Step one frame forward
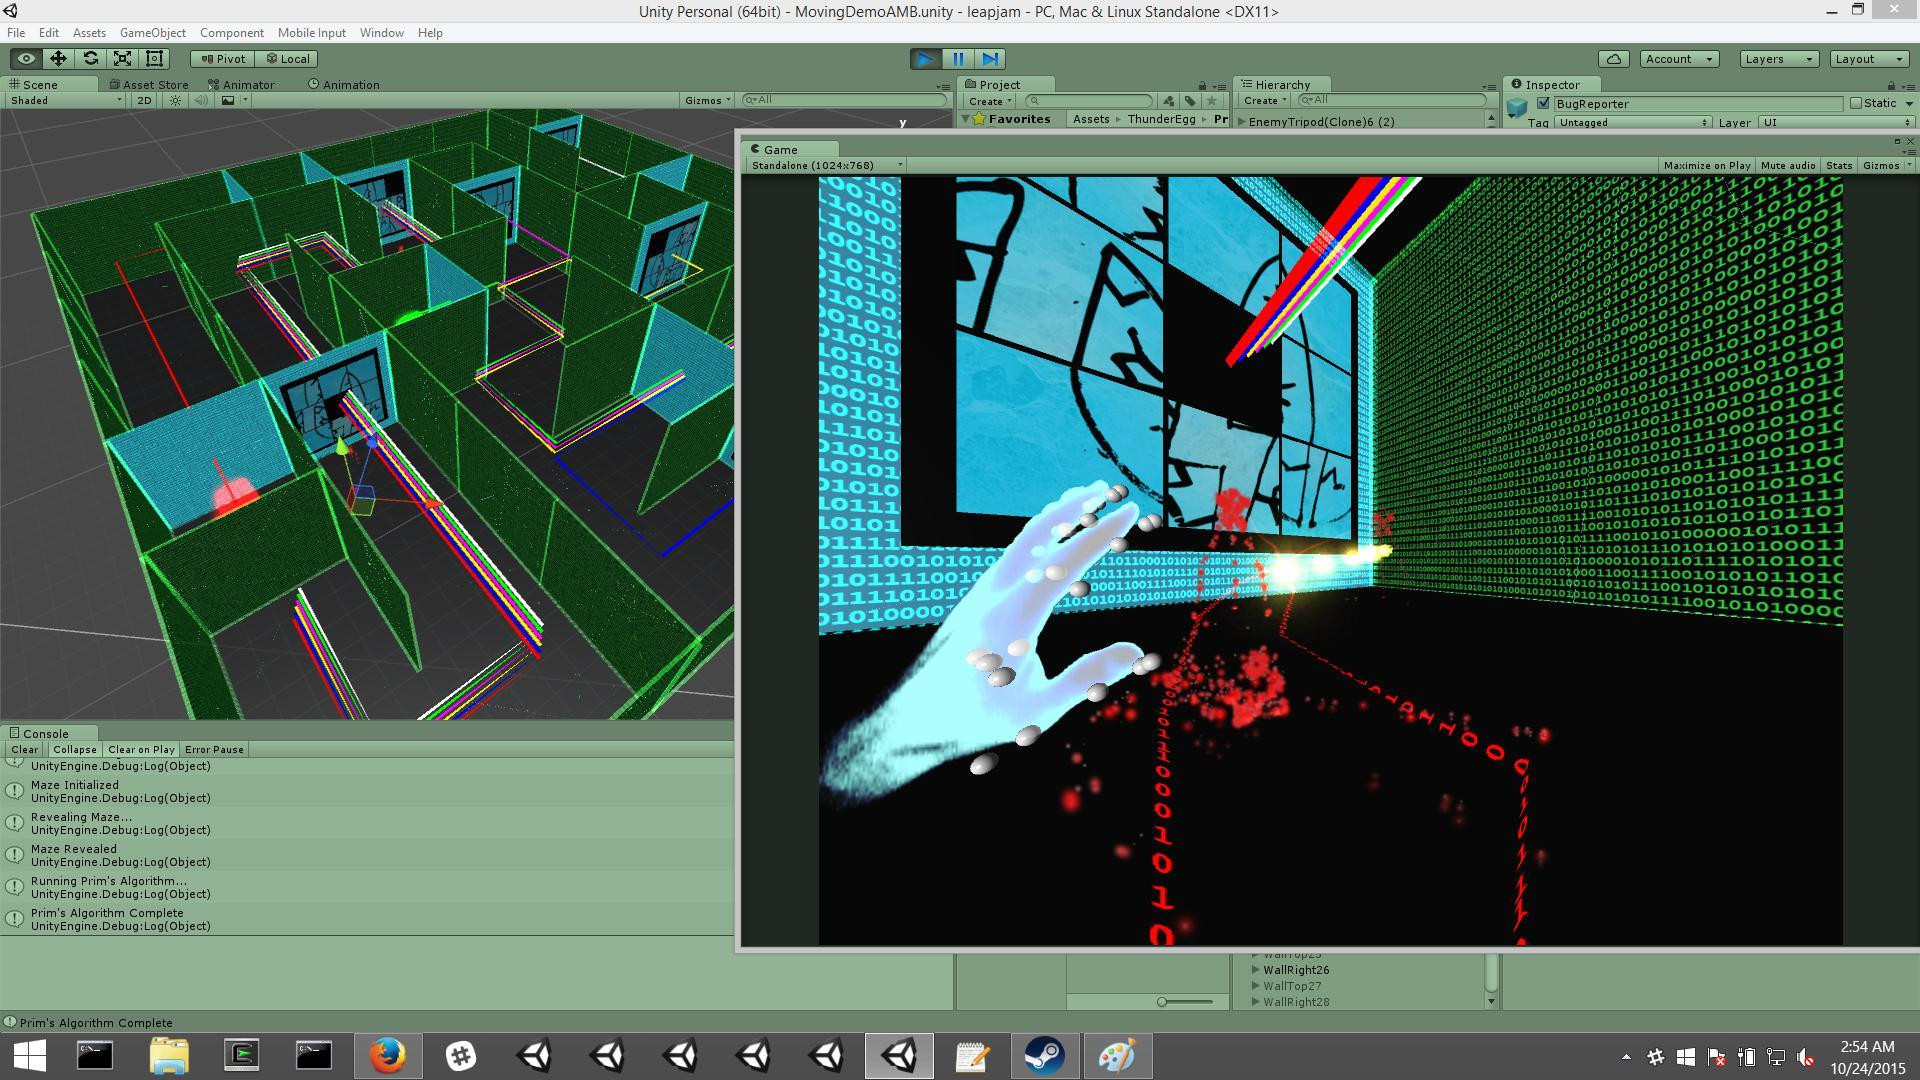This screenshot has height=1080, width=1920. click(x=990, y=59)
